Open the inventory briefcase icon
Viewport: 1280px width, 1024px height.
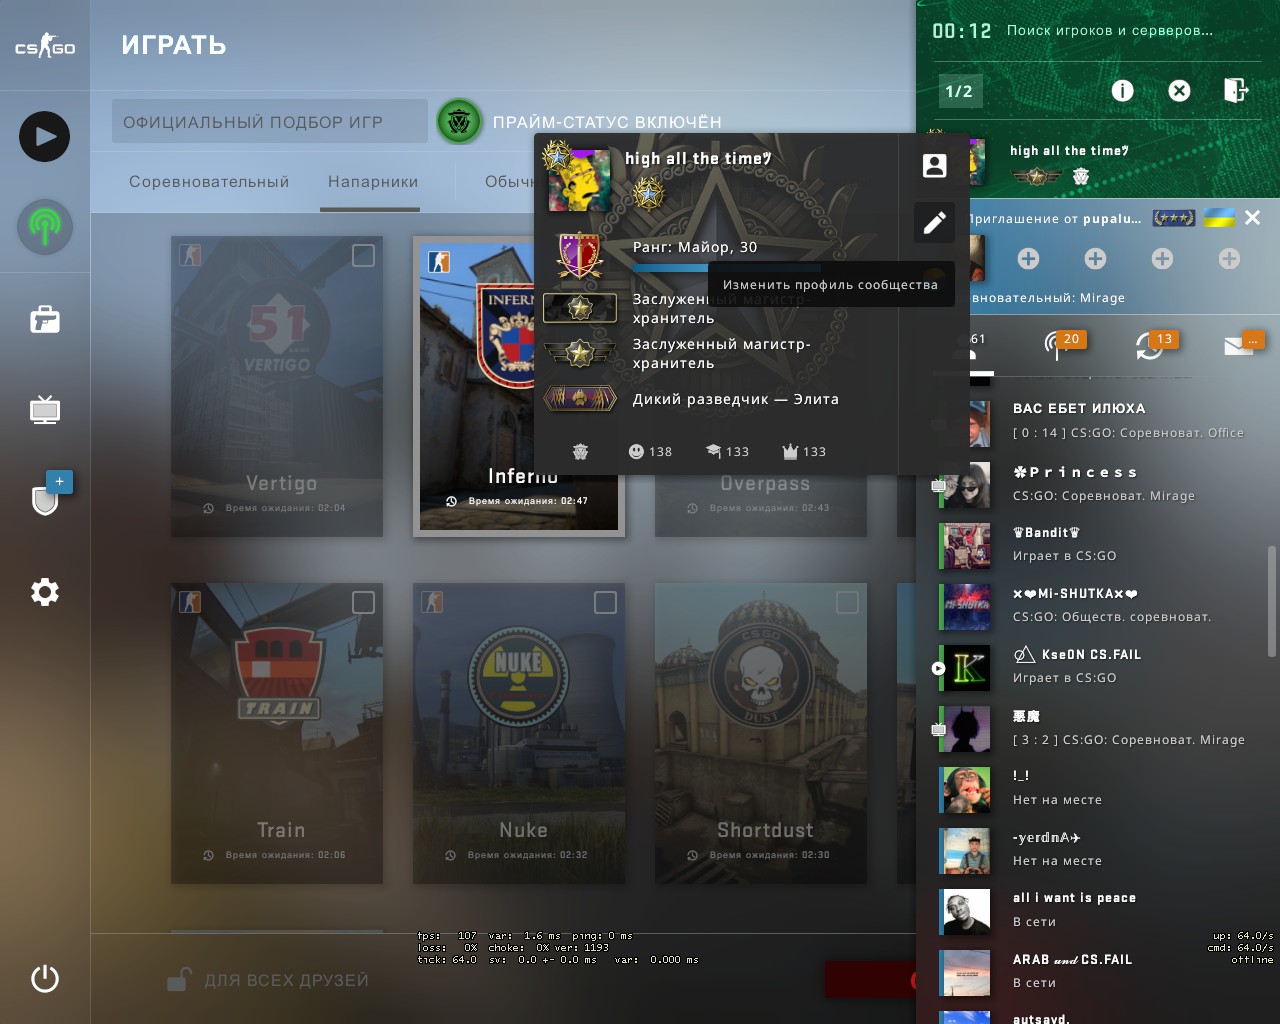click(x=45, y=320)
